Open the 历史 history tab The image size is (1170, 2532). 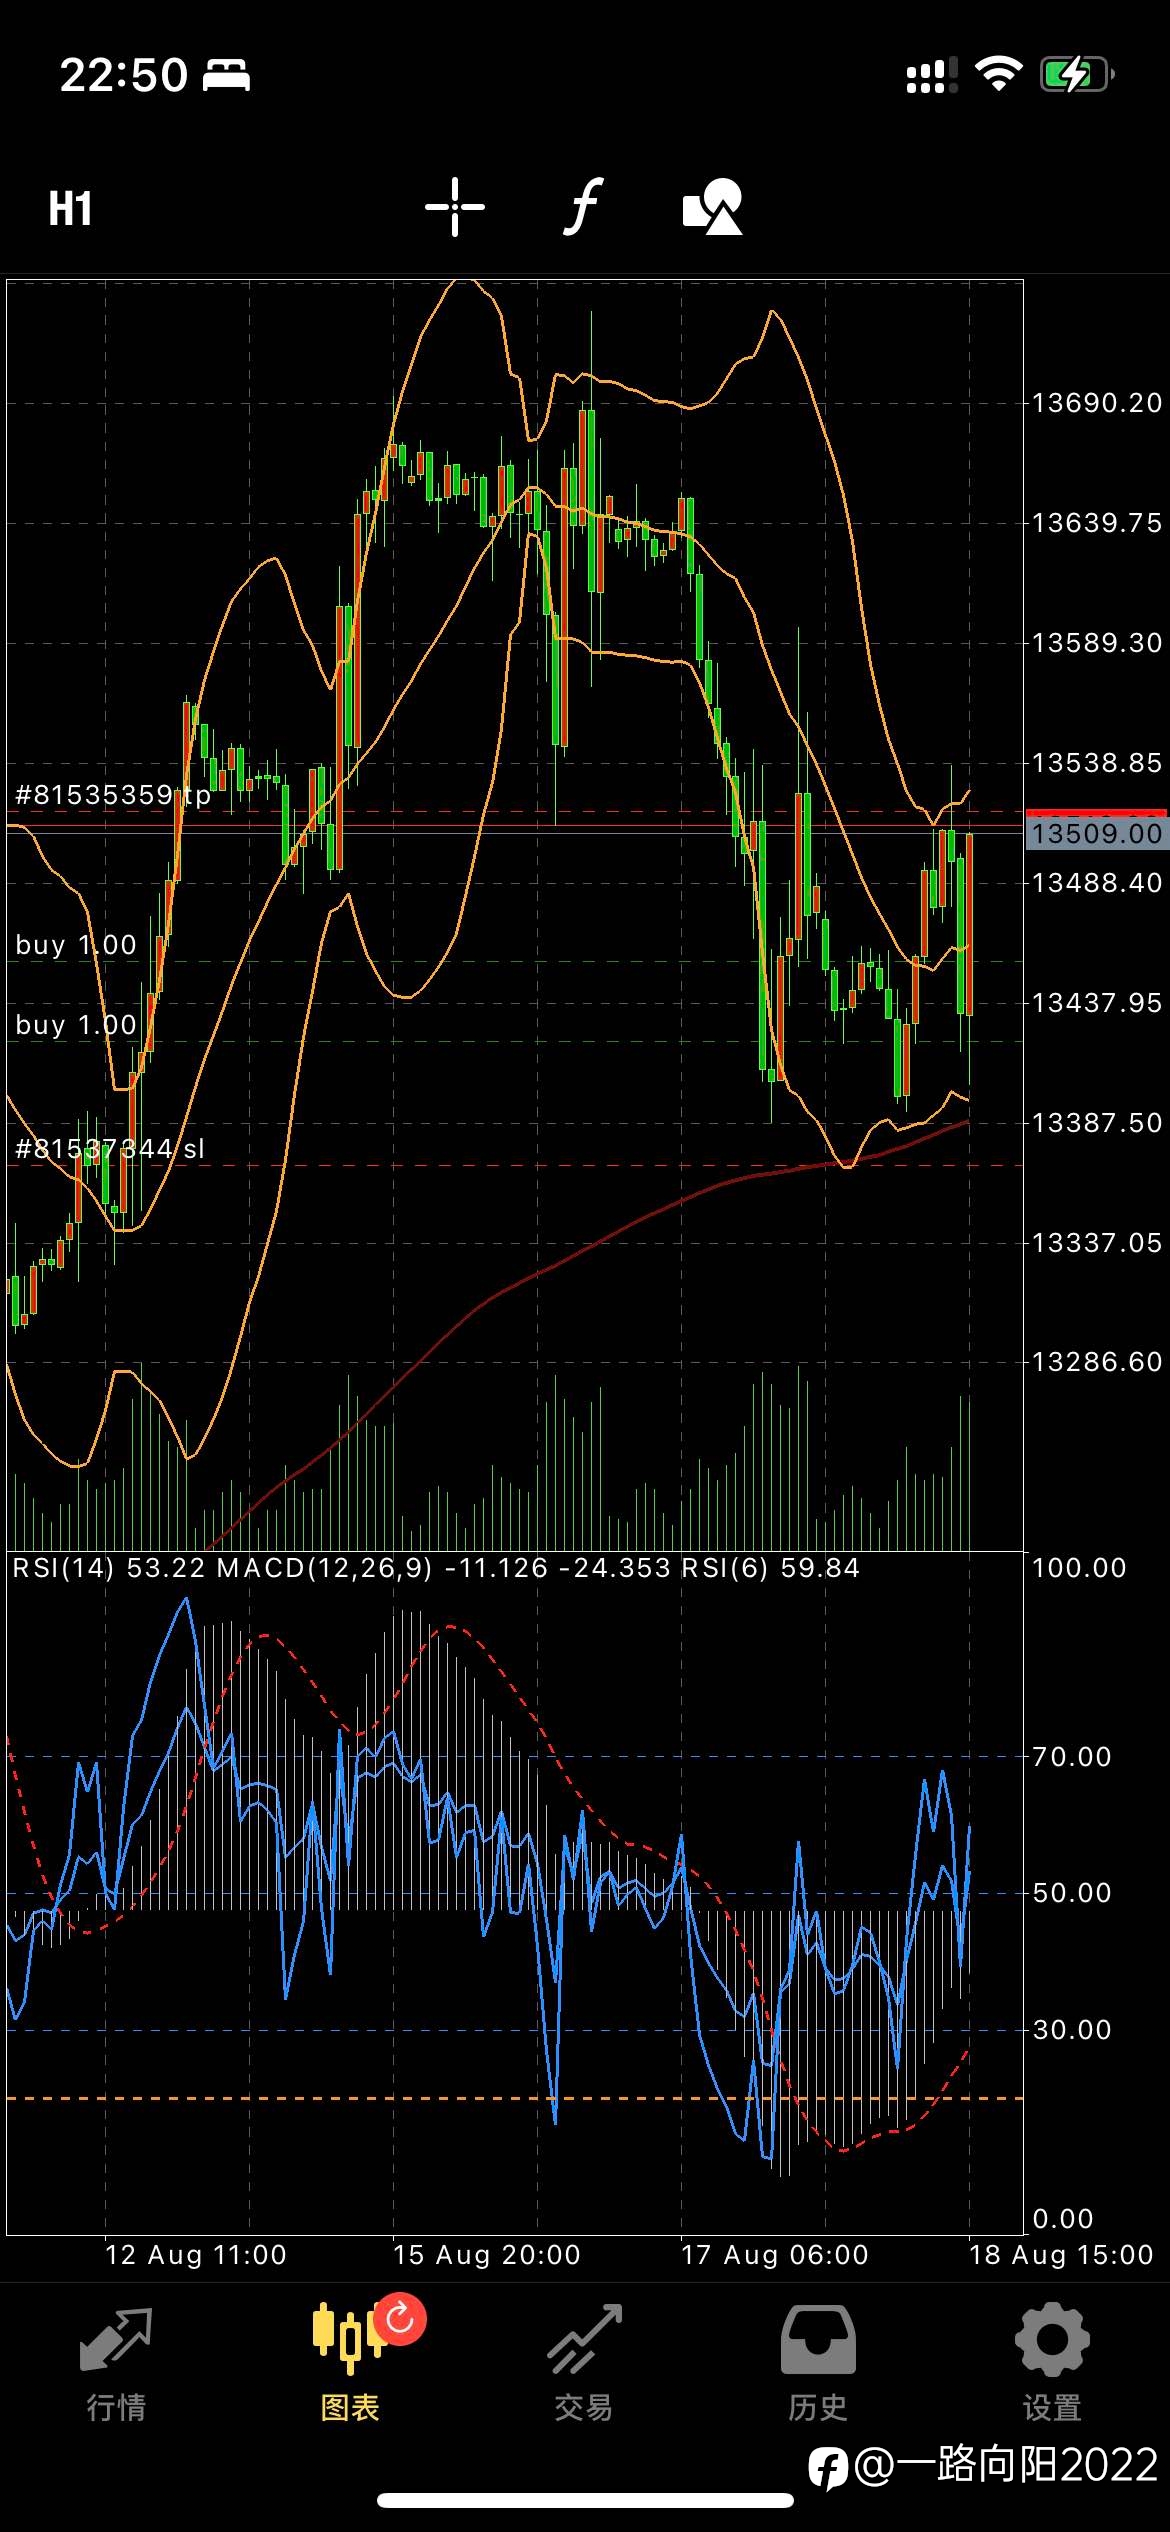point(818,2364)
